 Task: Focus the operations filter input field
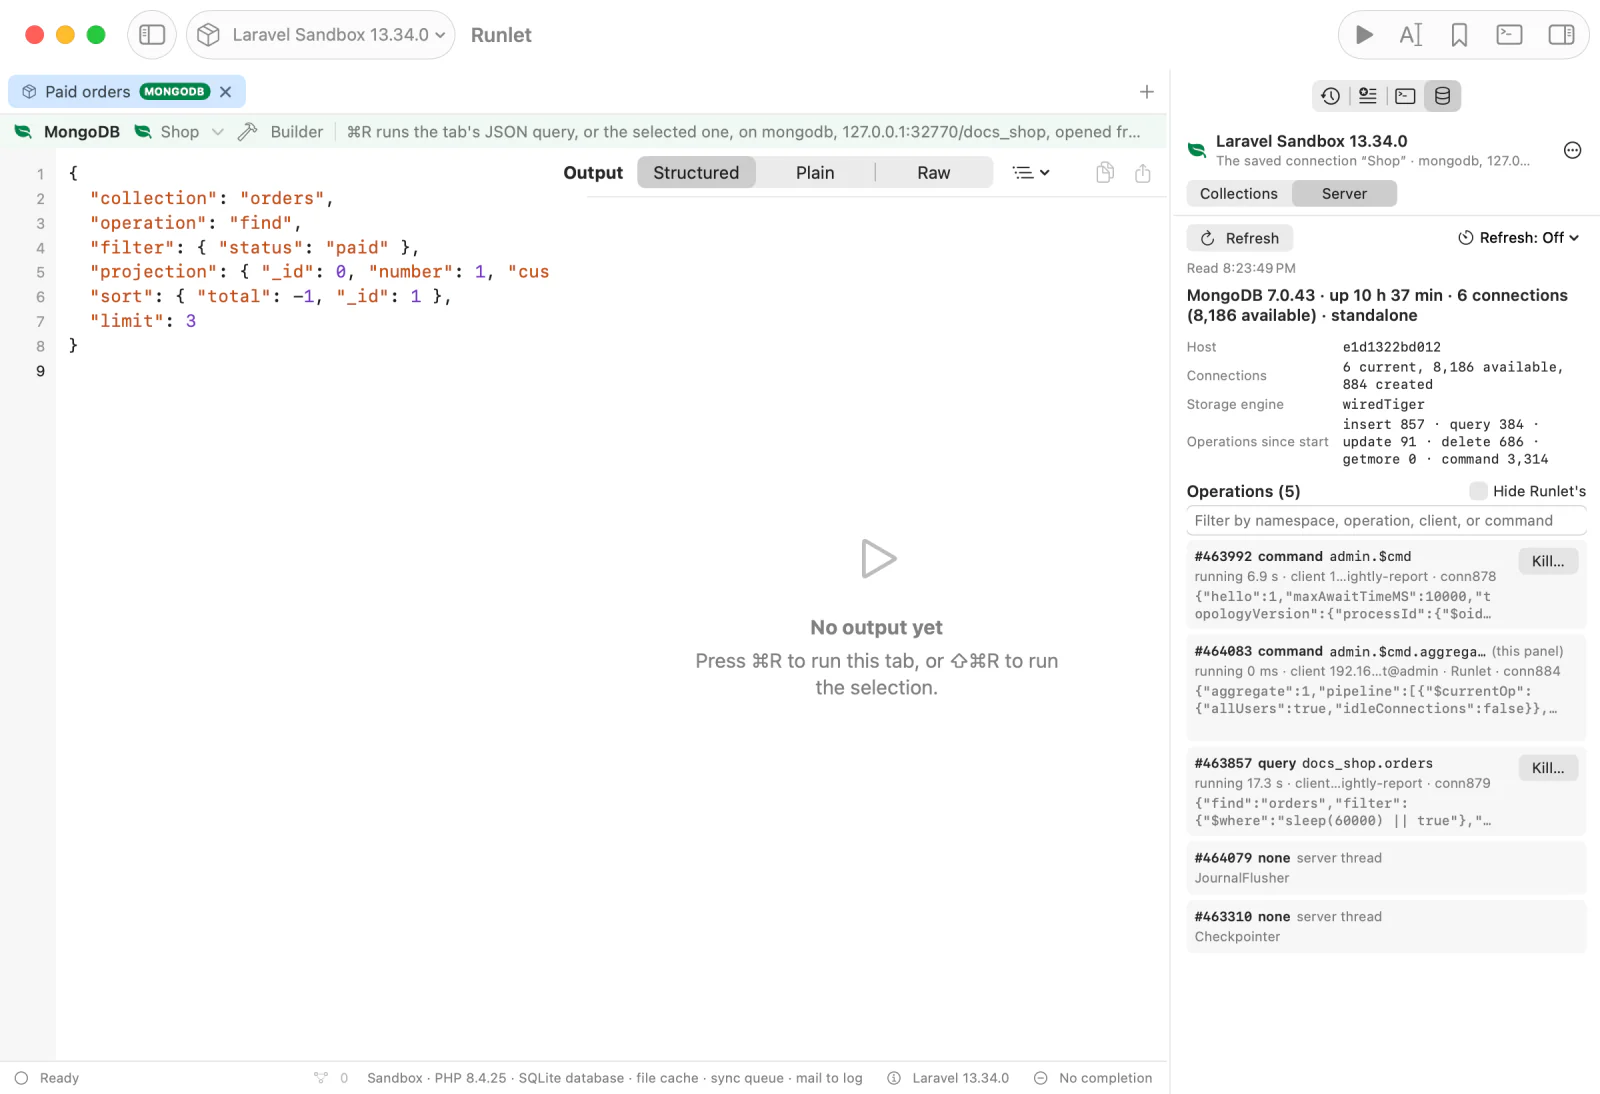pos(1386,521)
